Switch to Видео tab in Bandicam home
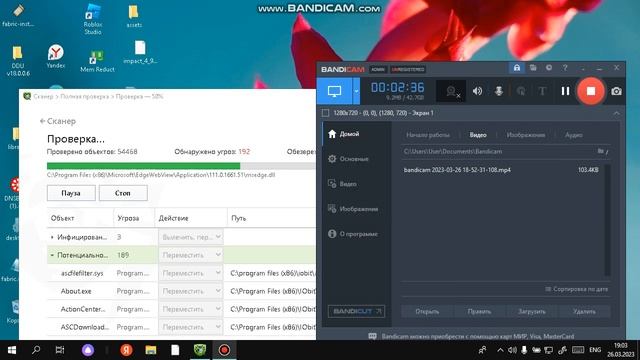 [478, 135]
